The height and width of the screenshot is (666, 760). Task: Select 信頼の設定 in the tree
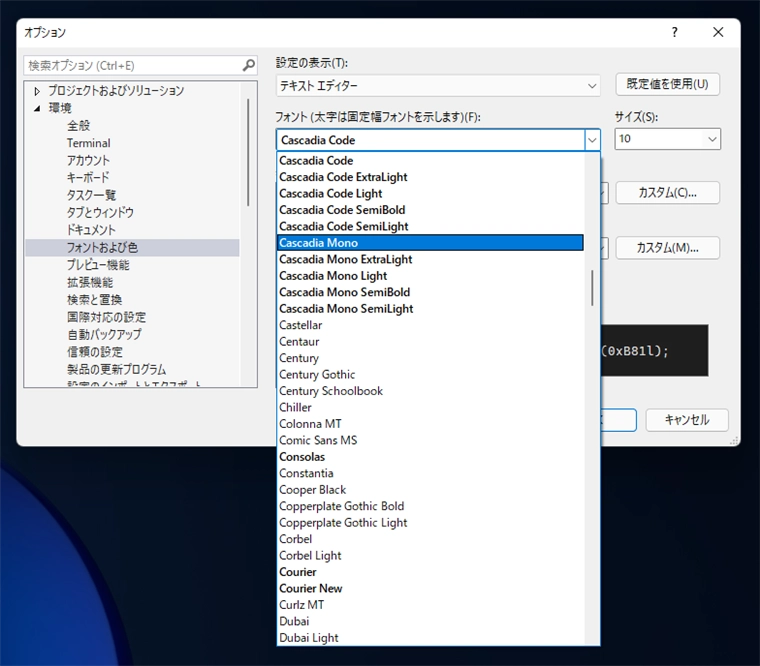tap(95, 352)
